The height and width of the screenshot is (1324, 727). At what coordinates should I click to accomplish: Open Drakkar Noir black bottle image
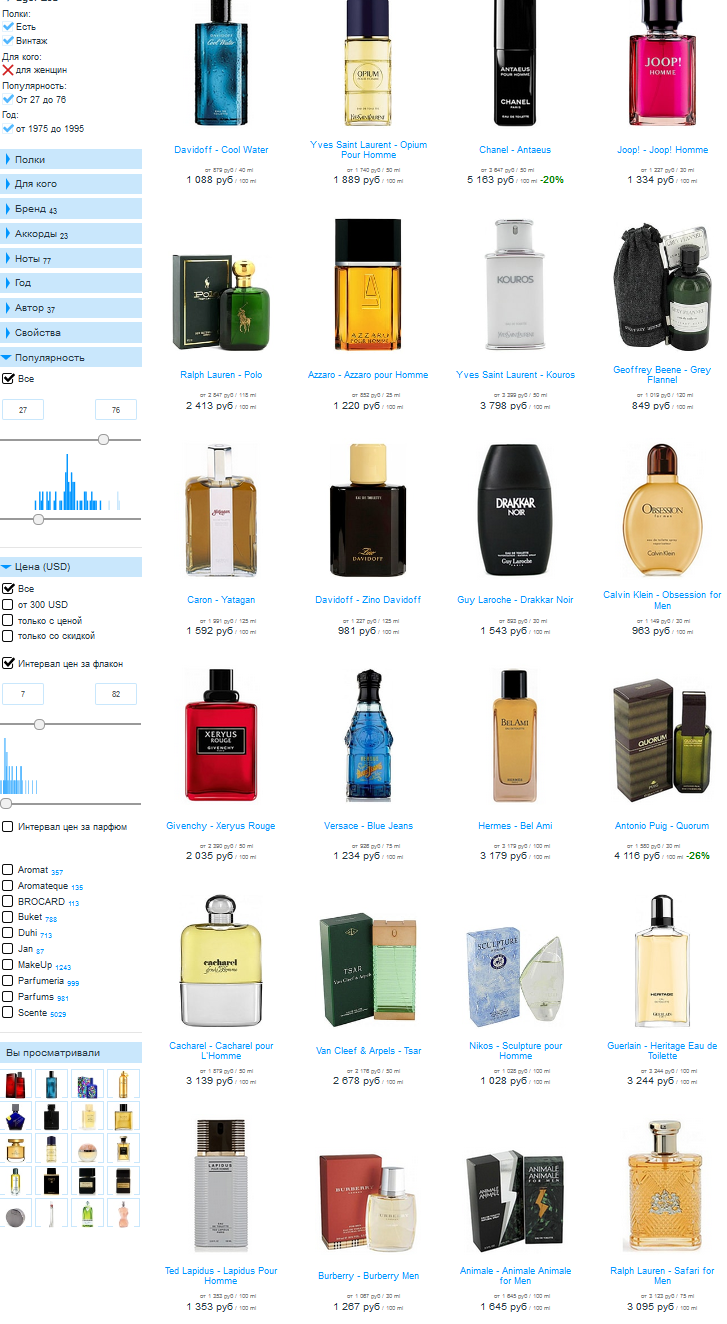point(515,509)
